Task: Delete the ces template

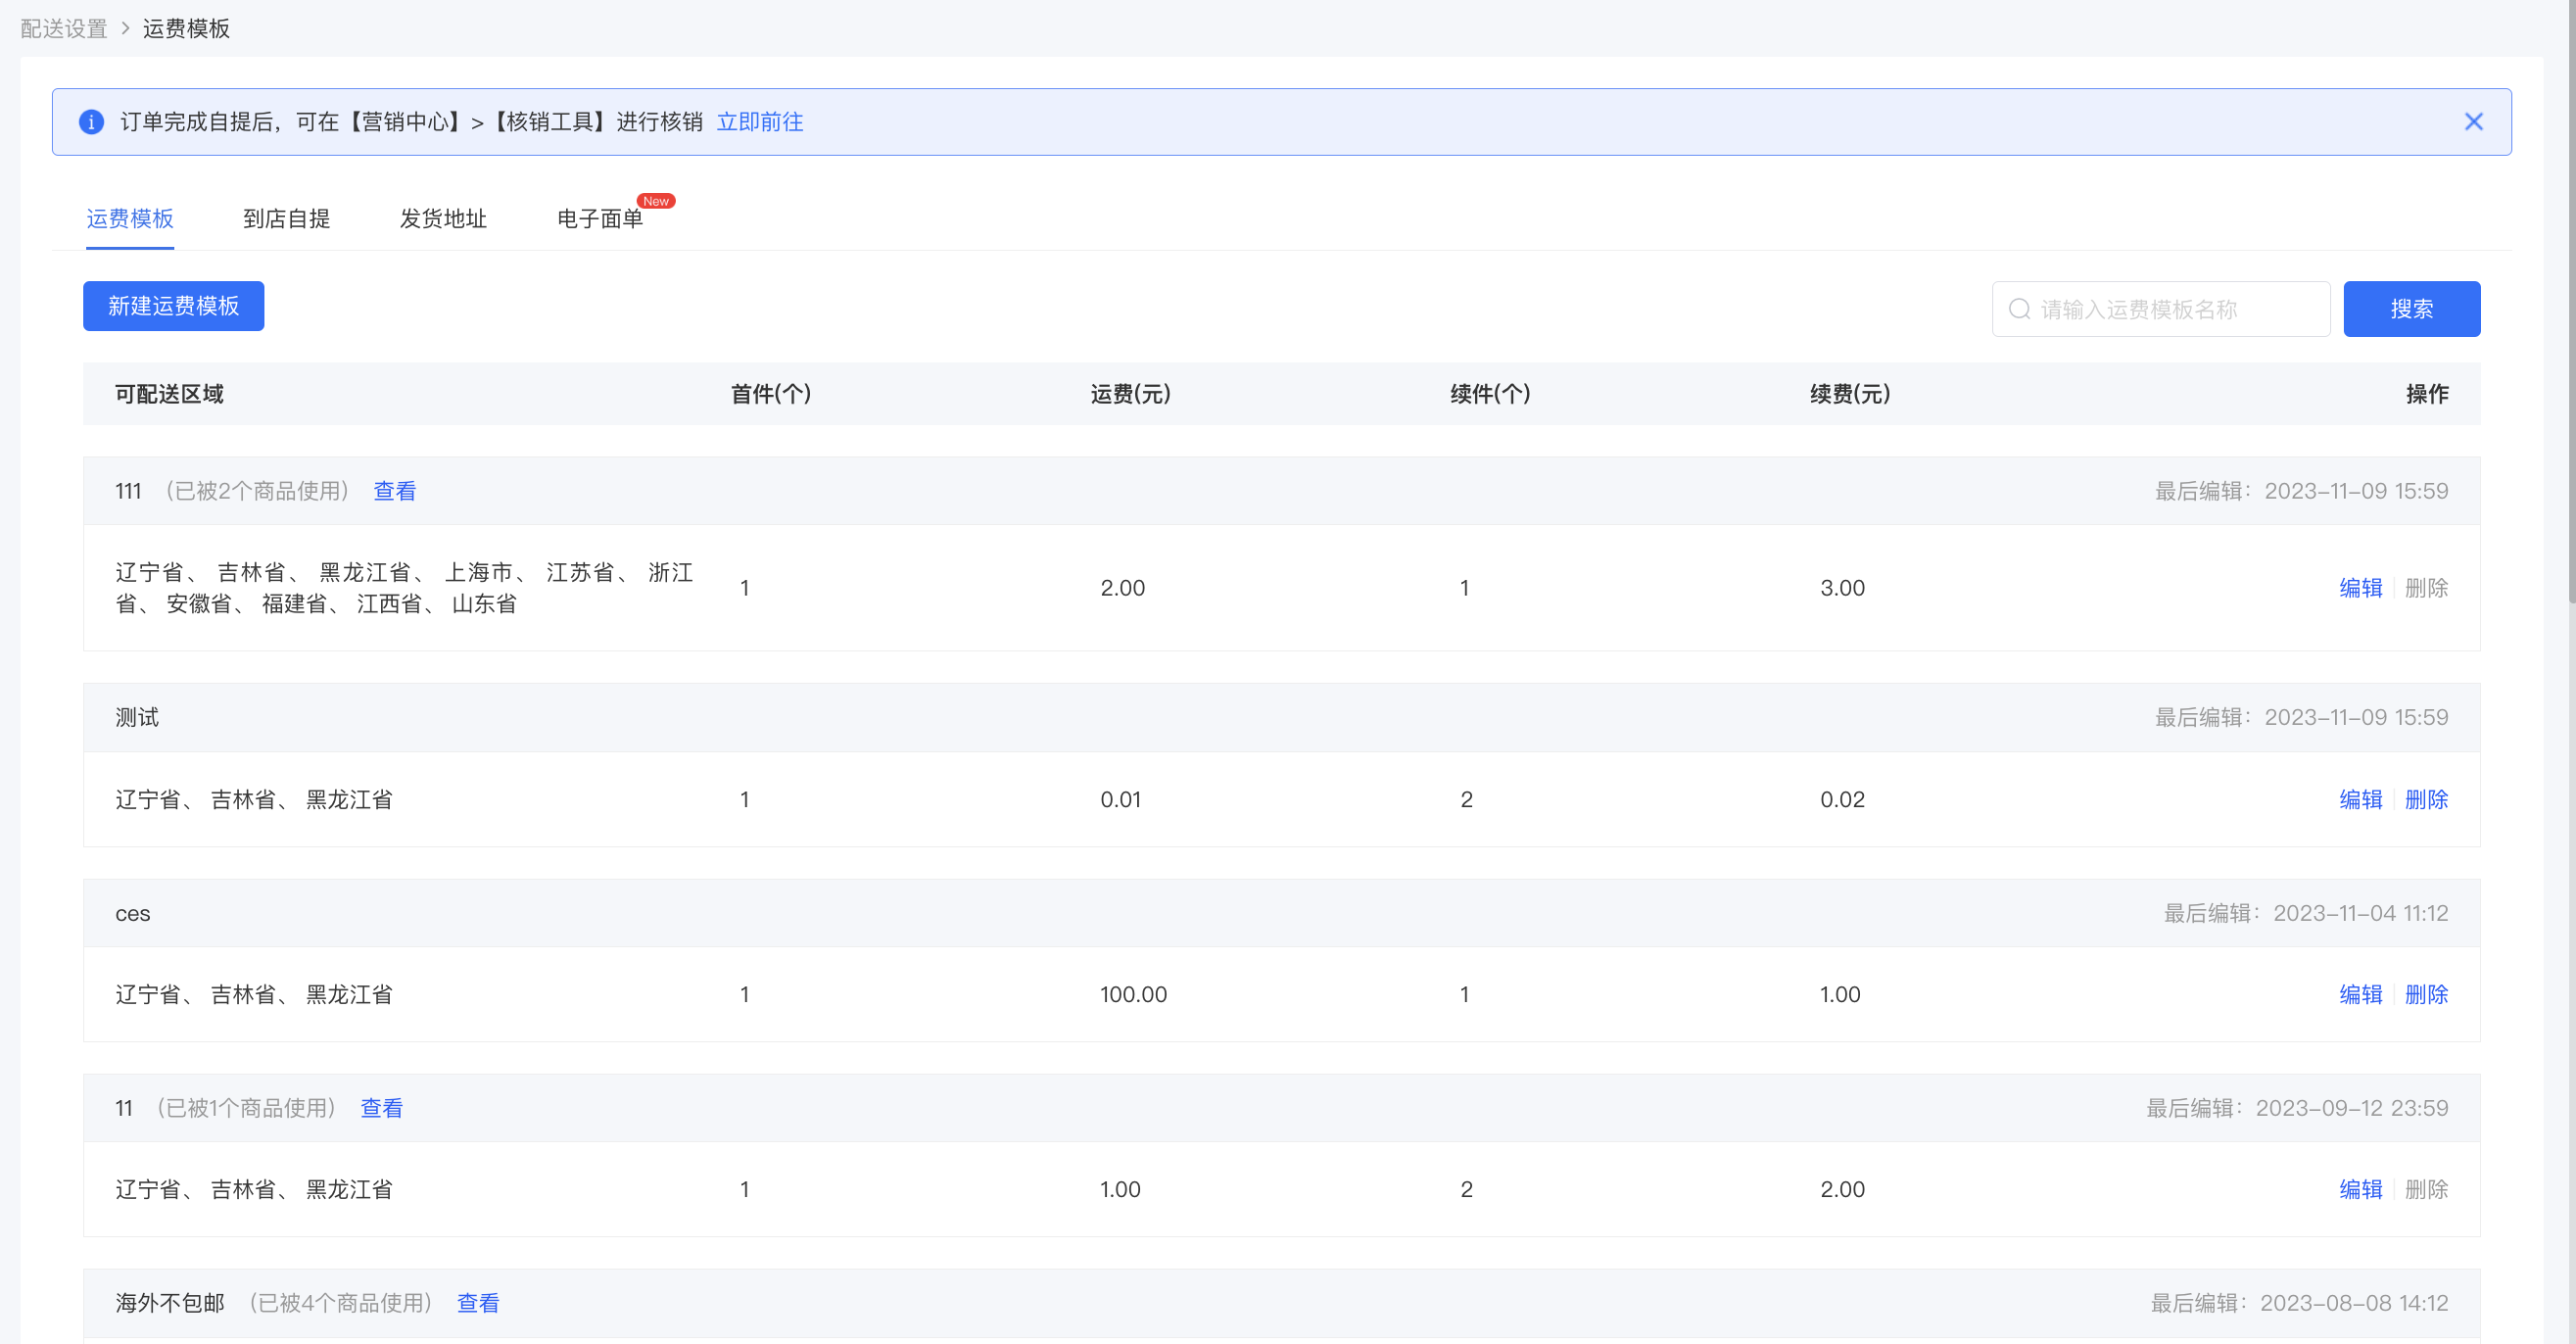Action: pyautogui.click(x=2426, y=994)
